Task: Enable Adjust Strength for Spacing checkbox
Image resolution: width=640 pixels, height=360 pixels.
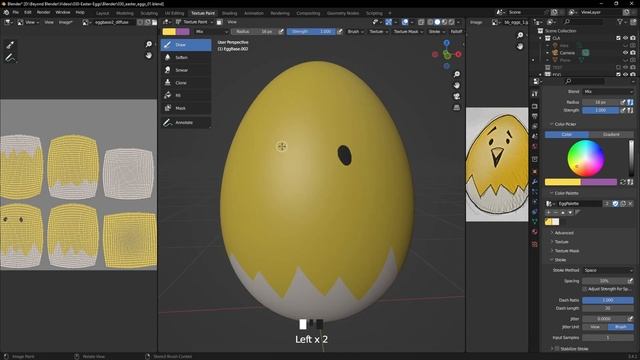Action: 585,289
